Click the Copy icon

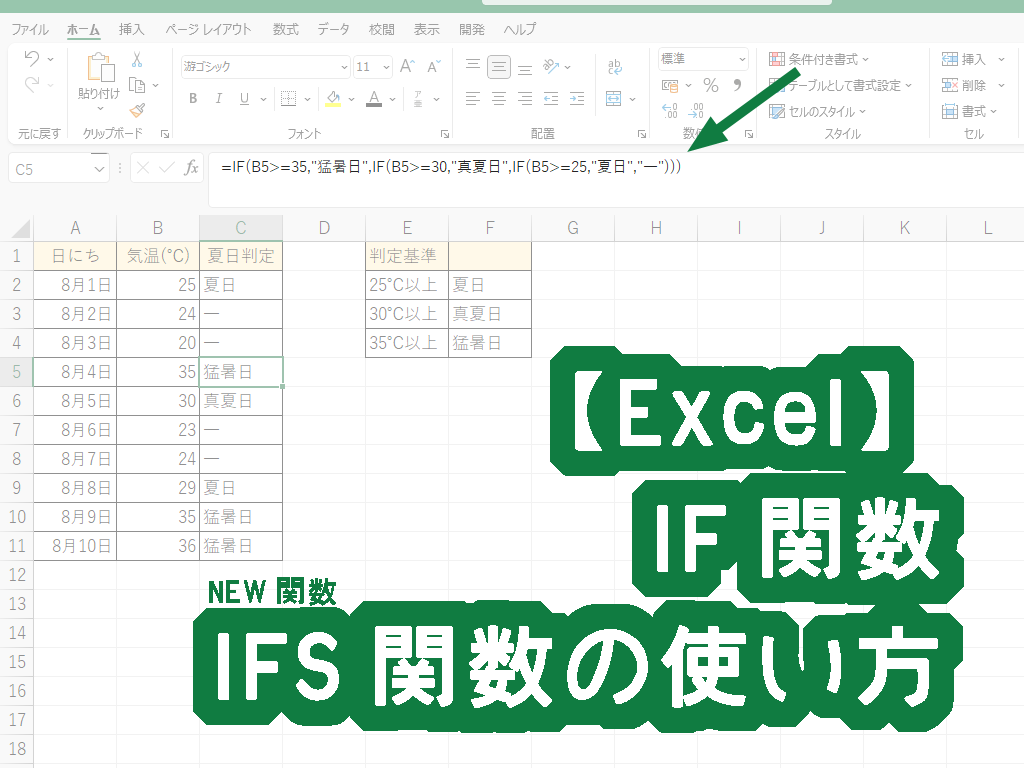[137, 85]
